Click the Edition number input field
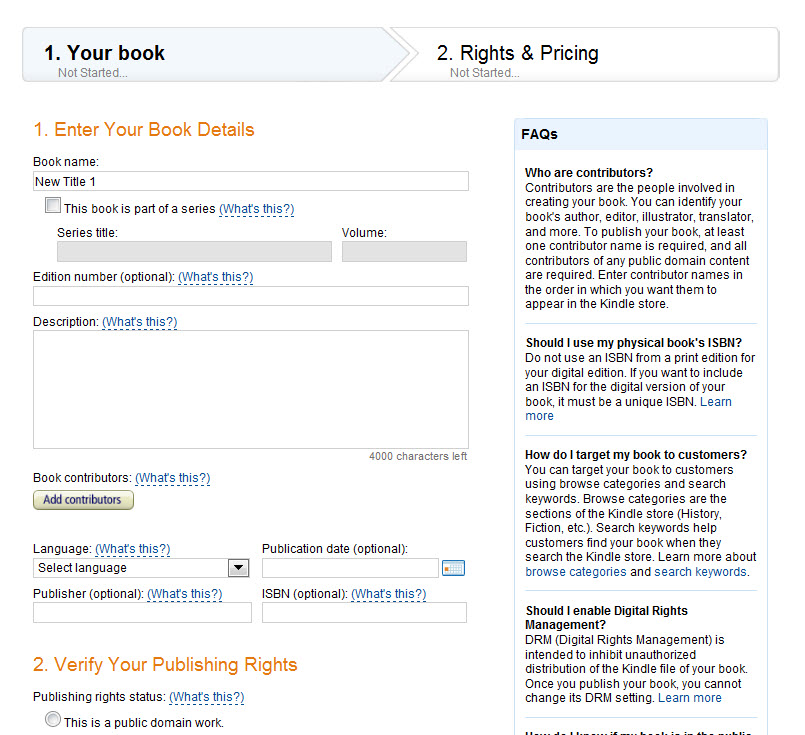805x735 pixels. (x=251, y=296)
